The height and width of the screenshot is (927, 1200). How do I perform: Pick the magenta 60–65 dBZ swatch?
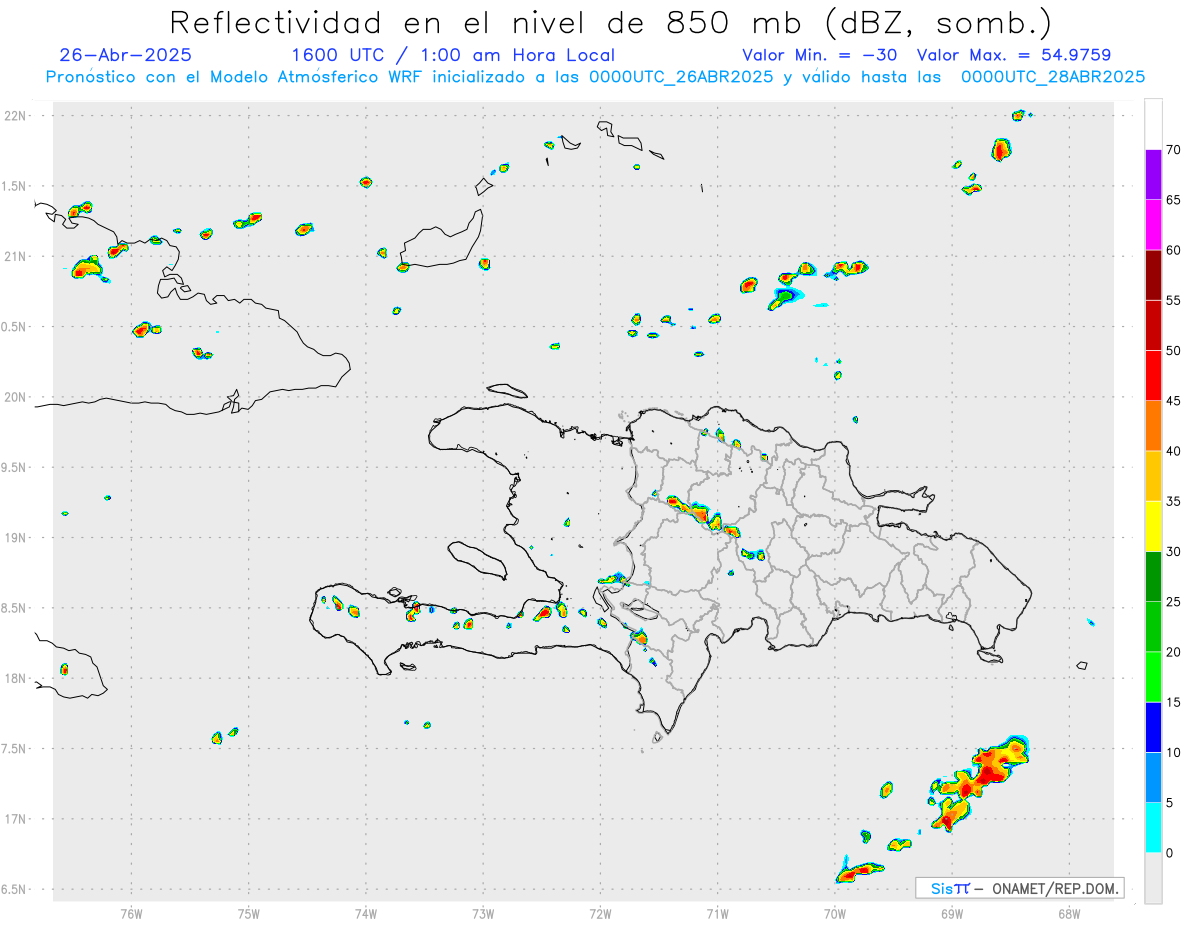click(x=1153, y=225)
